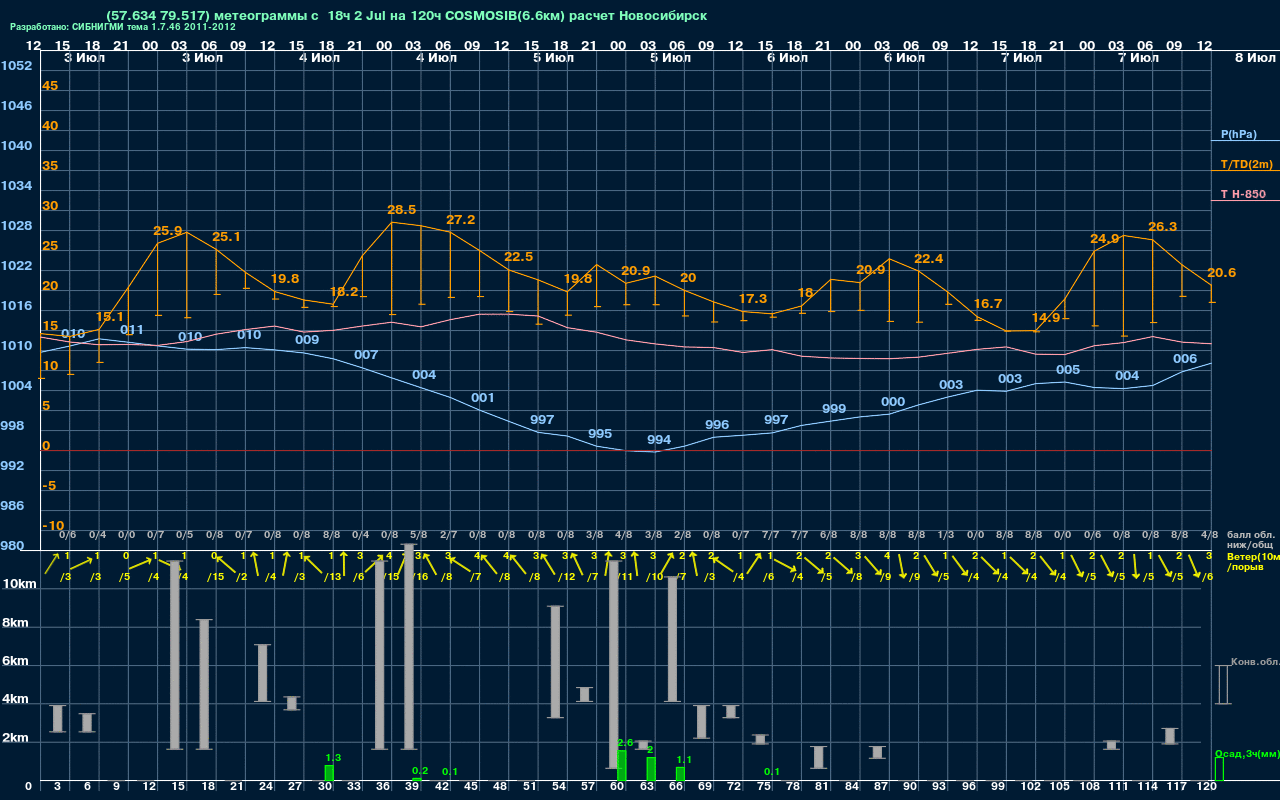Click the temperature label '24.9'
This screenshot has height=800, width=1280.
point(1105,239)
